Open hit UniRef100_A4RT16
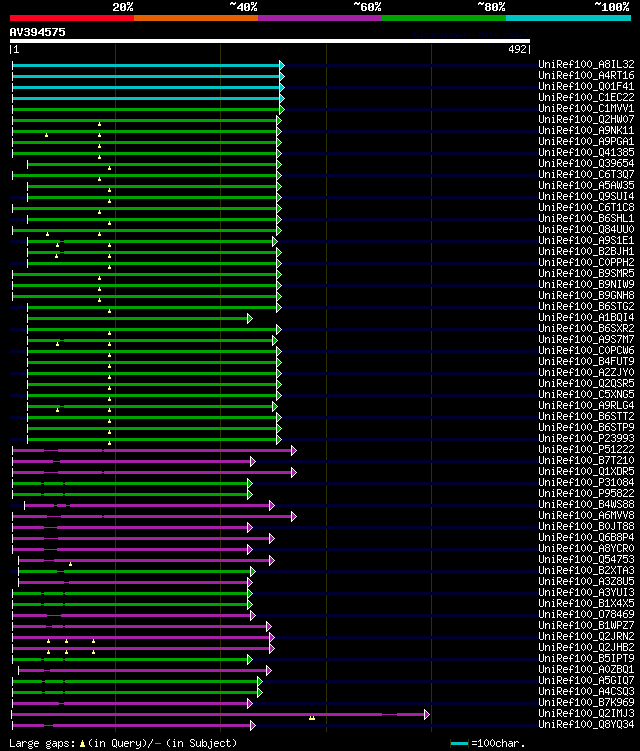The width and height of the screenshot is (640, 751). click(586, 75)
